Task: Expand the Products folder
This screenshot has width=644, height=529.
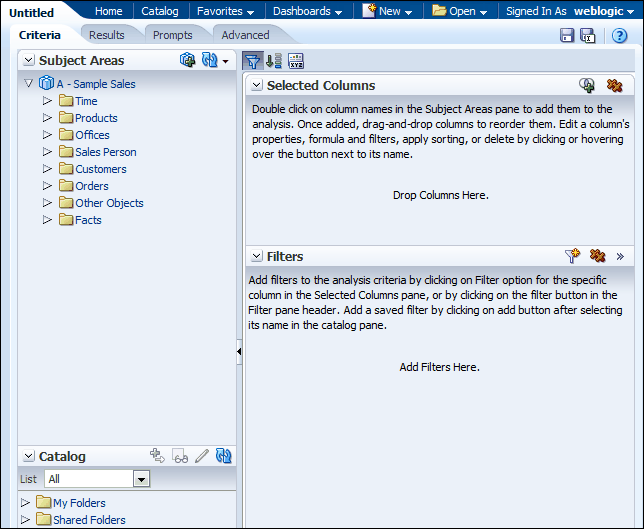Action: pos(47,118)
